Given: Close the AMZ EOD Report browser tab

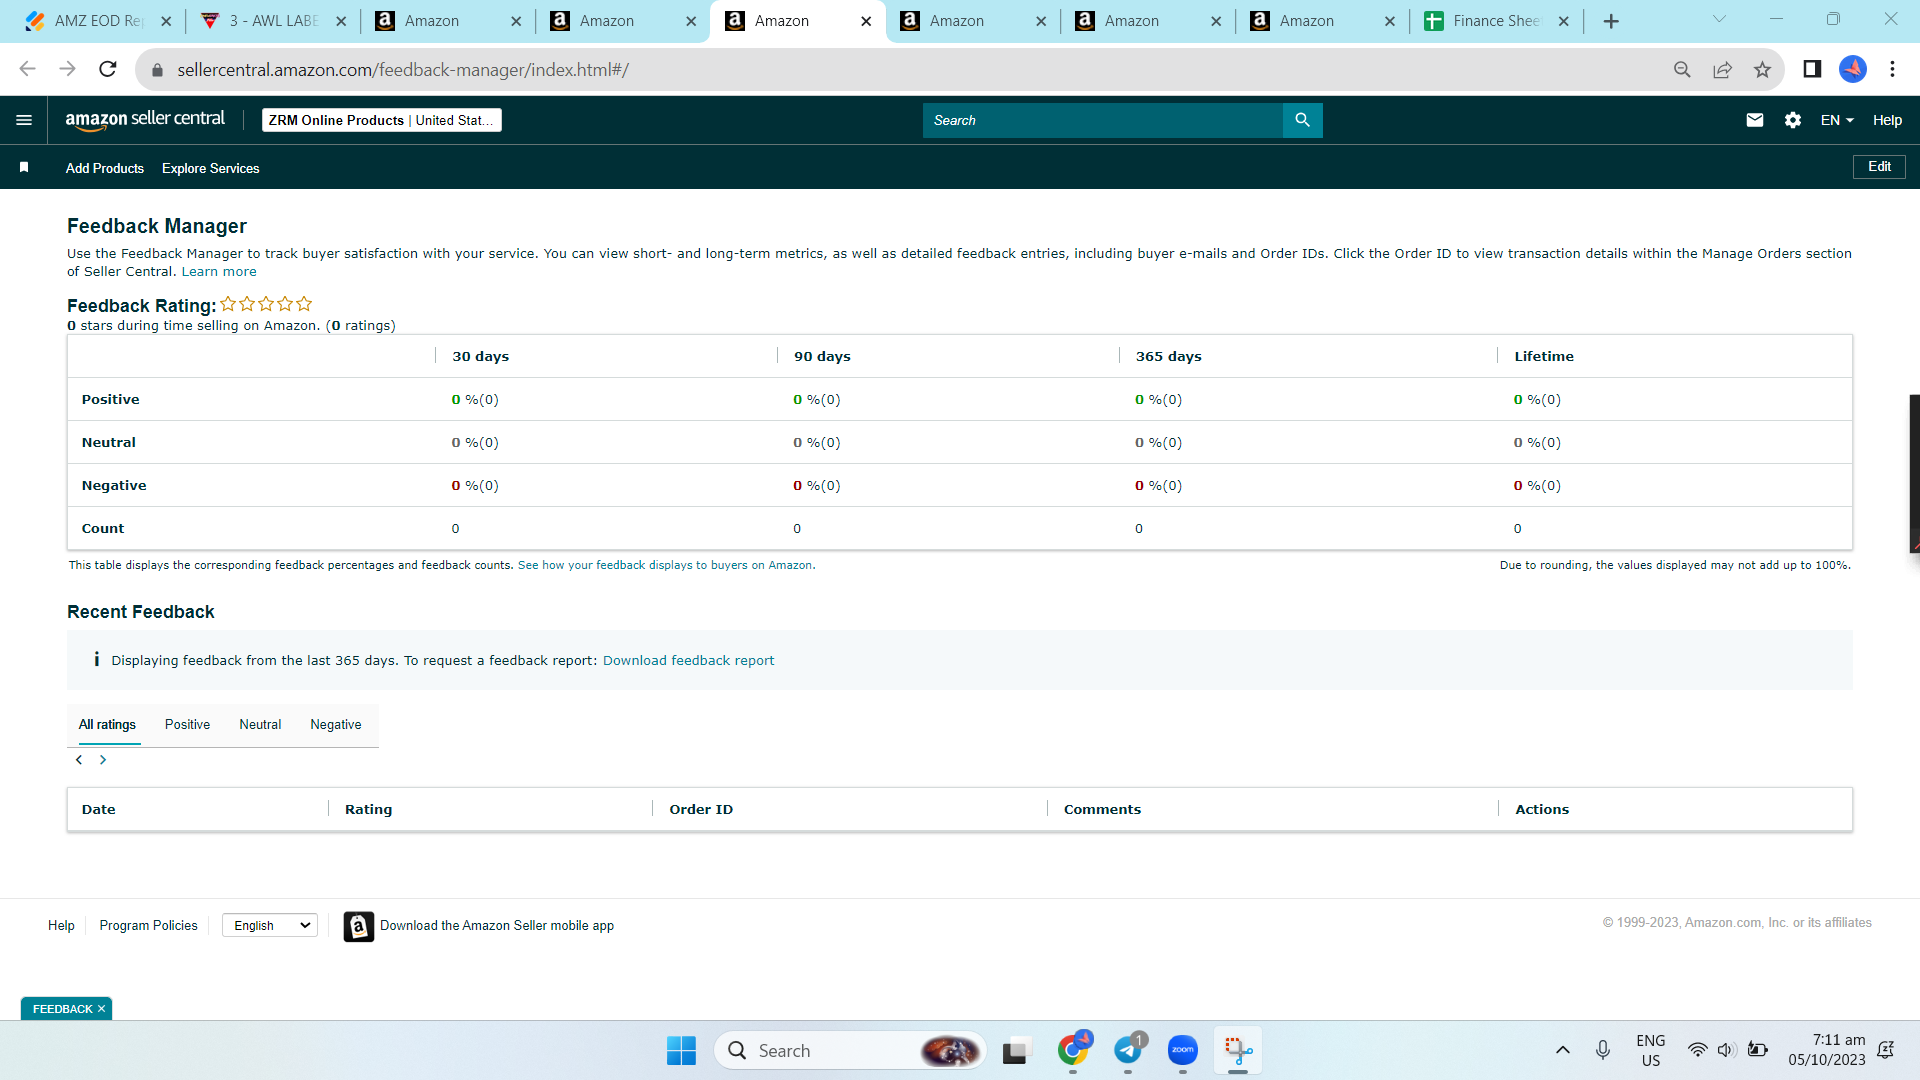Looking at the screenshot, I should [166, 21].
